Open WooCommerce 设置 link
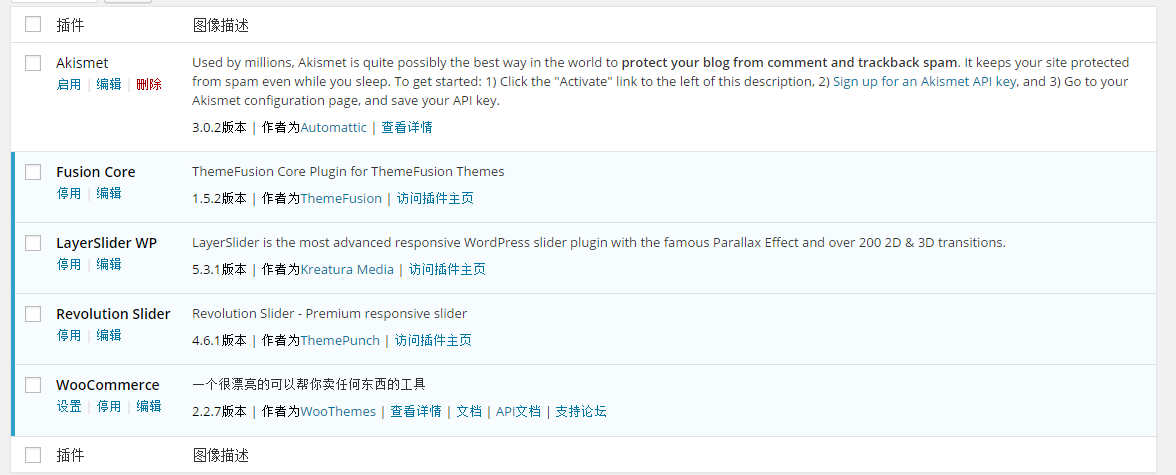This screenshot has width=1176, height=475. pyautogui.click(x=69, y=407)
